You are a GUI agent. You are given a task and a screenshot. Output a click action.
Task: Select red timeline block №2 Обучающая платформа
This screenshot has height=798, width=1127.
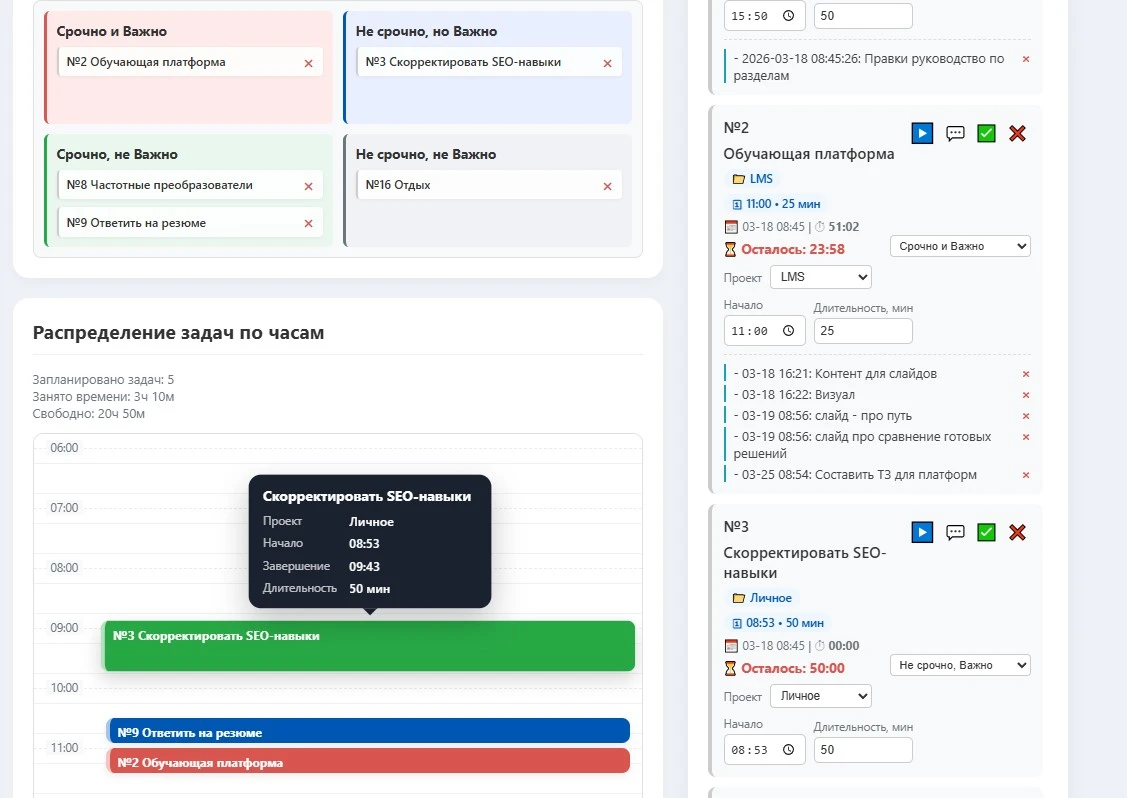point(368,761)
